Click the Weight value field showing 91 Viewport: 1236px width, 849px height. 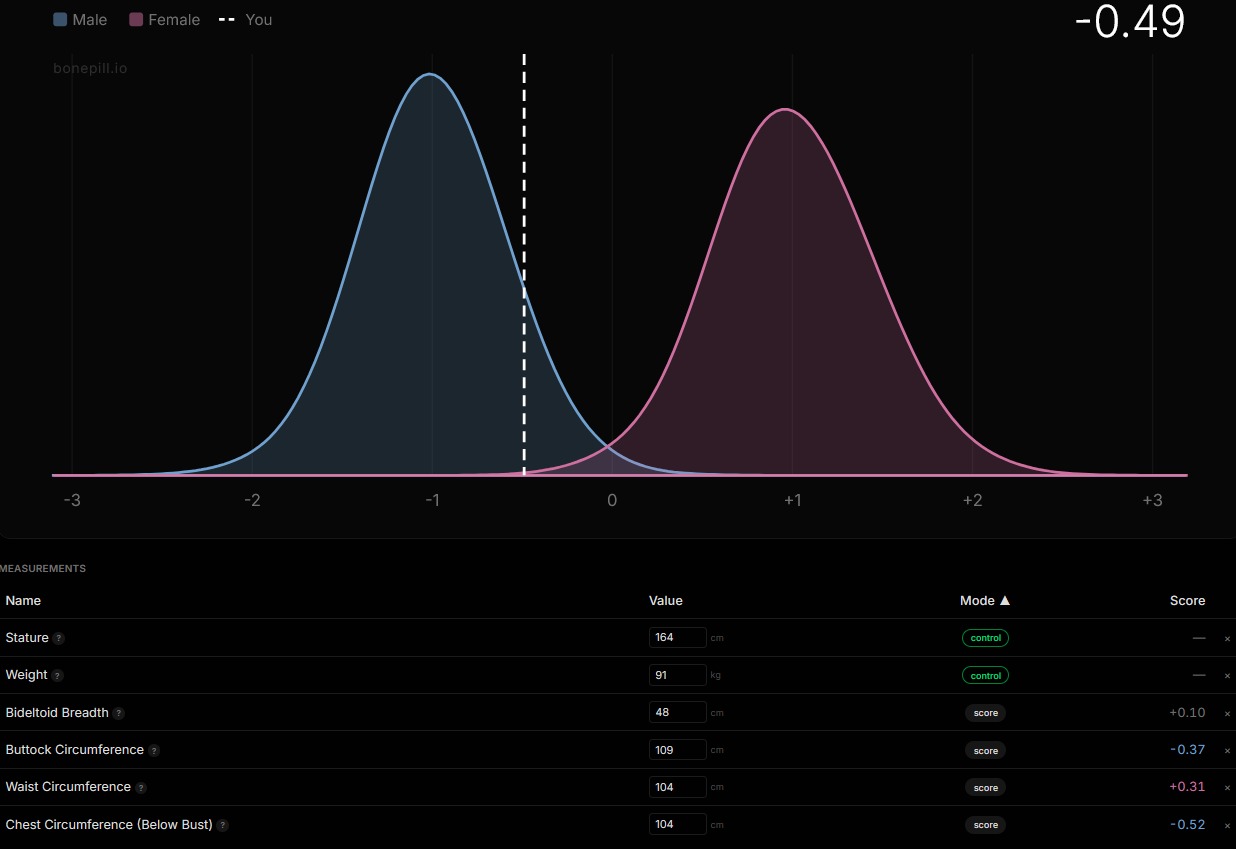(678, 675)
